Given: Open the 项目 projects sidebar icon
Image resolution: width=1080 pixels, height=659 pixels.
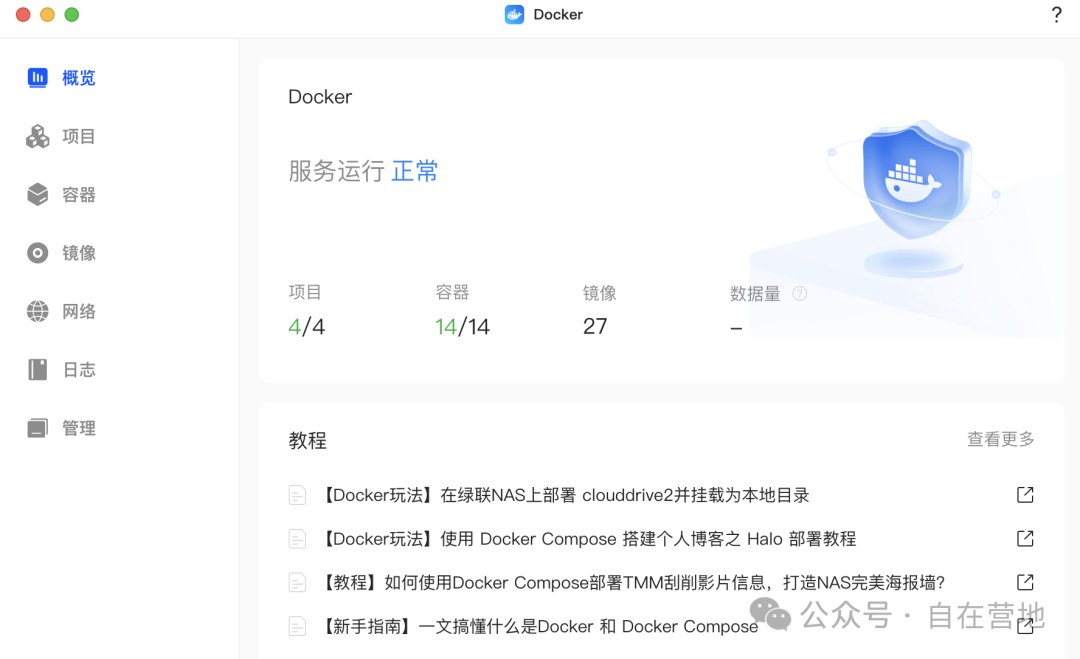Looking at the screenshot, I should tap(38, 137).
